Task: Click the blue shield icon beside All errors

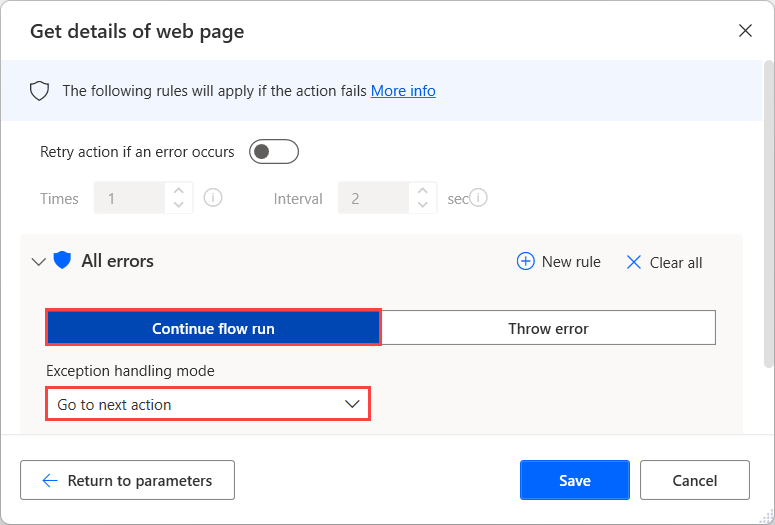Action: 62,260
